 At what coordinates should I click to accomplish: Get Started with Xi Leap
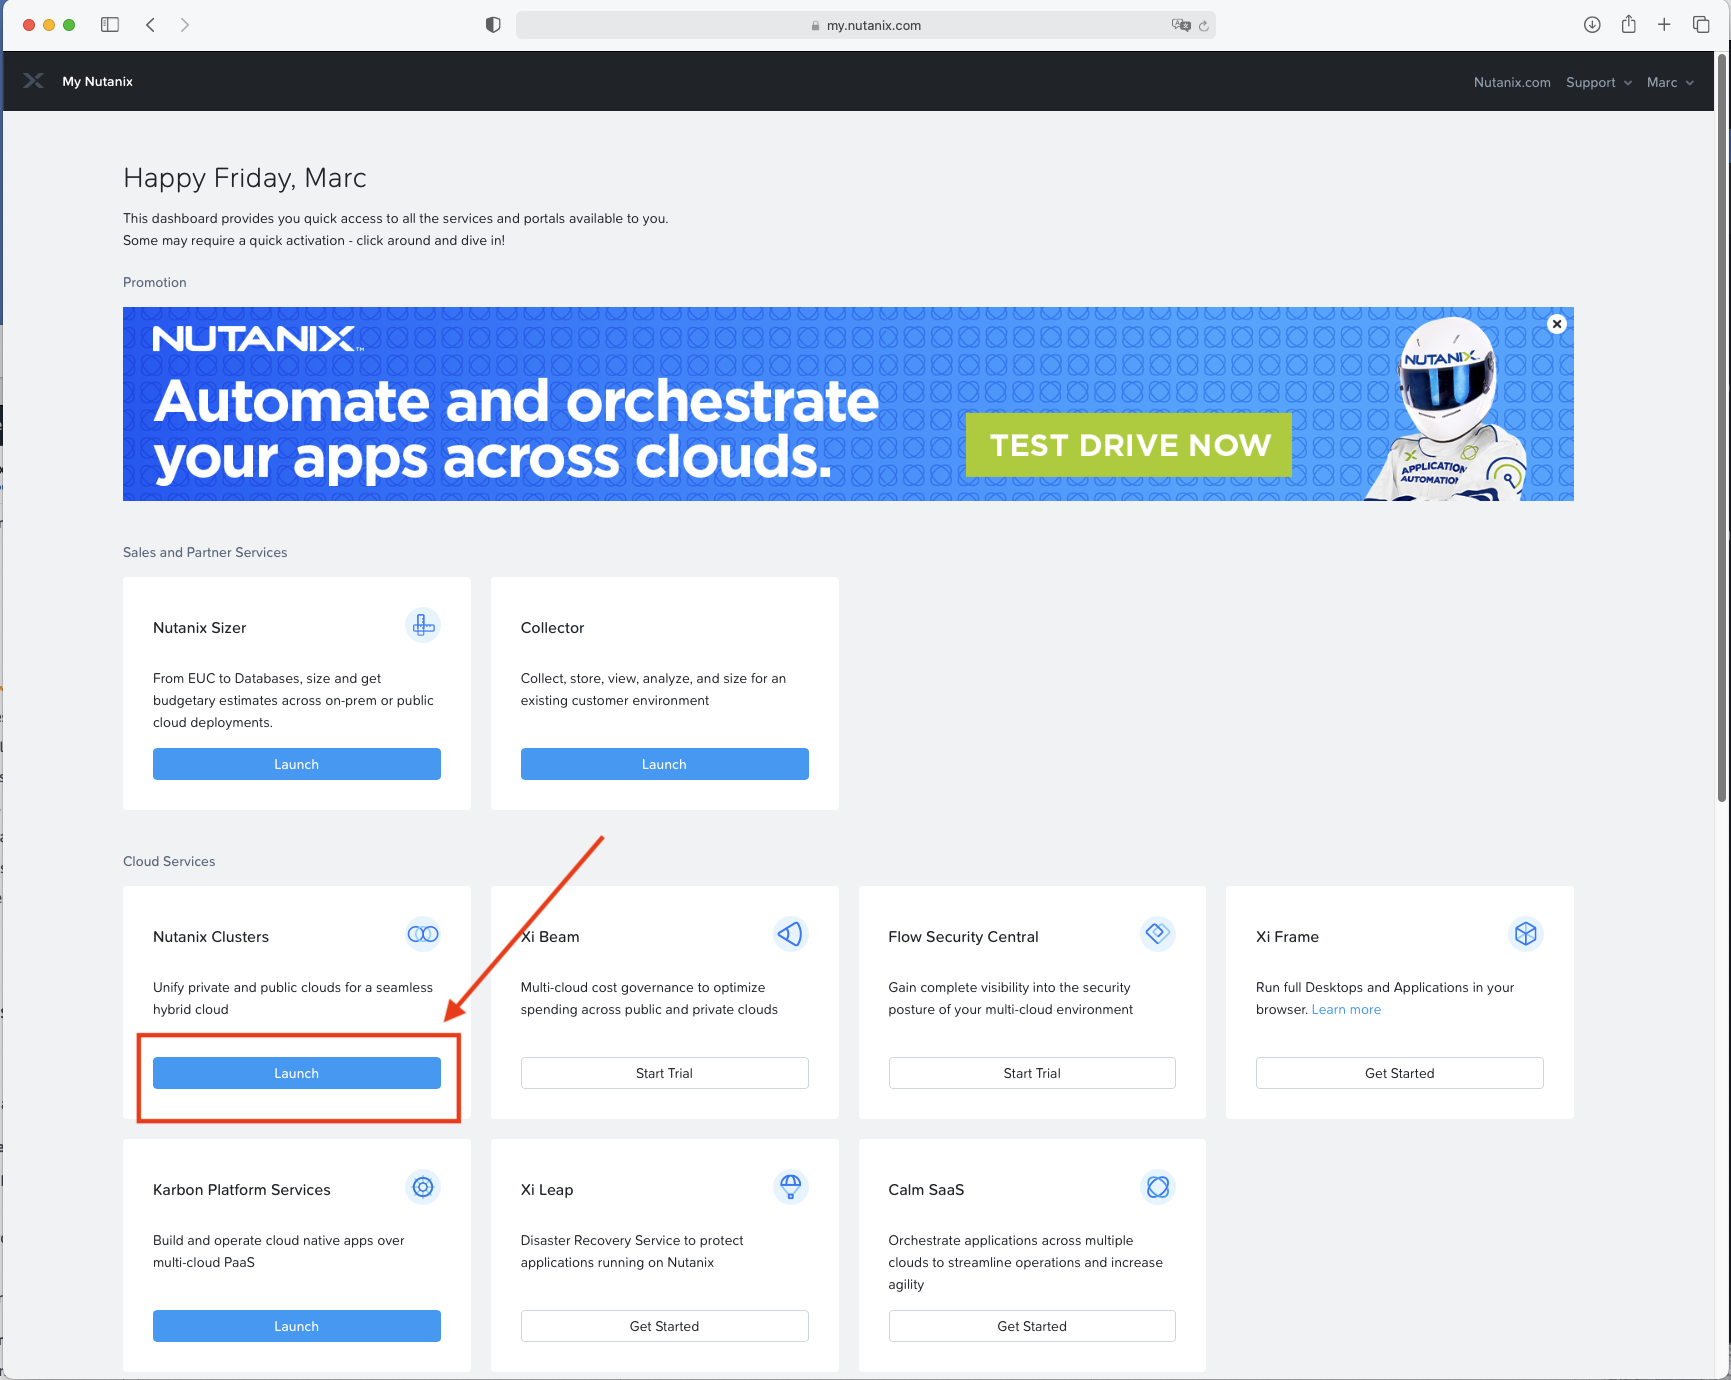[x=665, y=1326]
